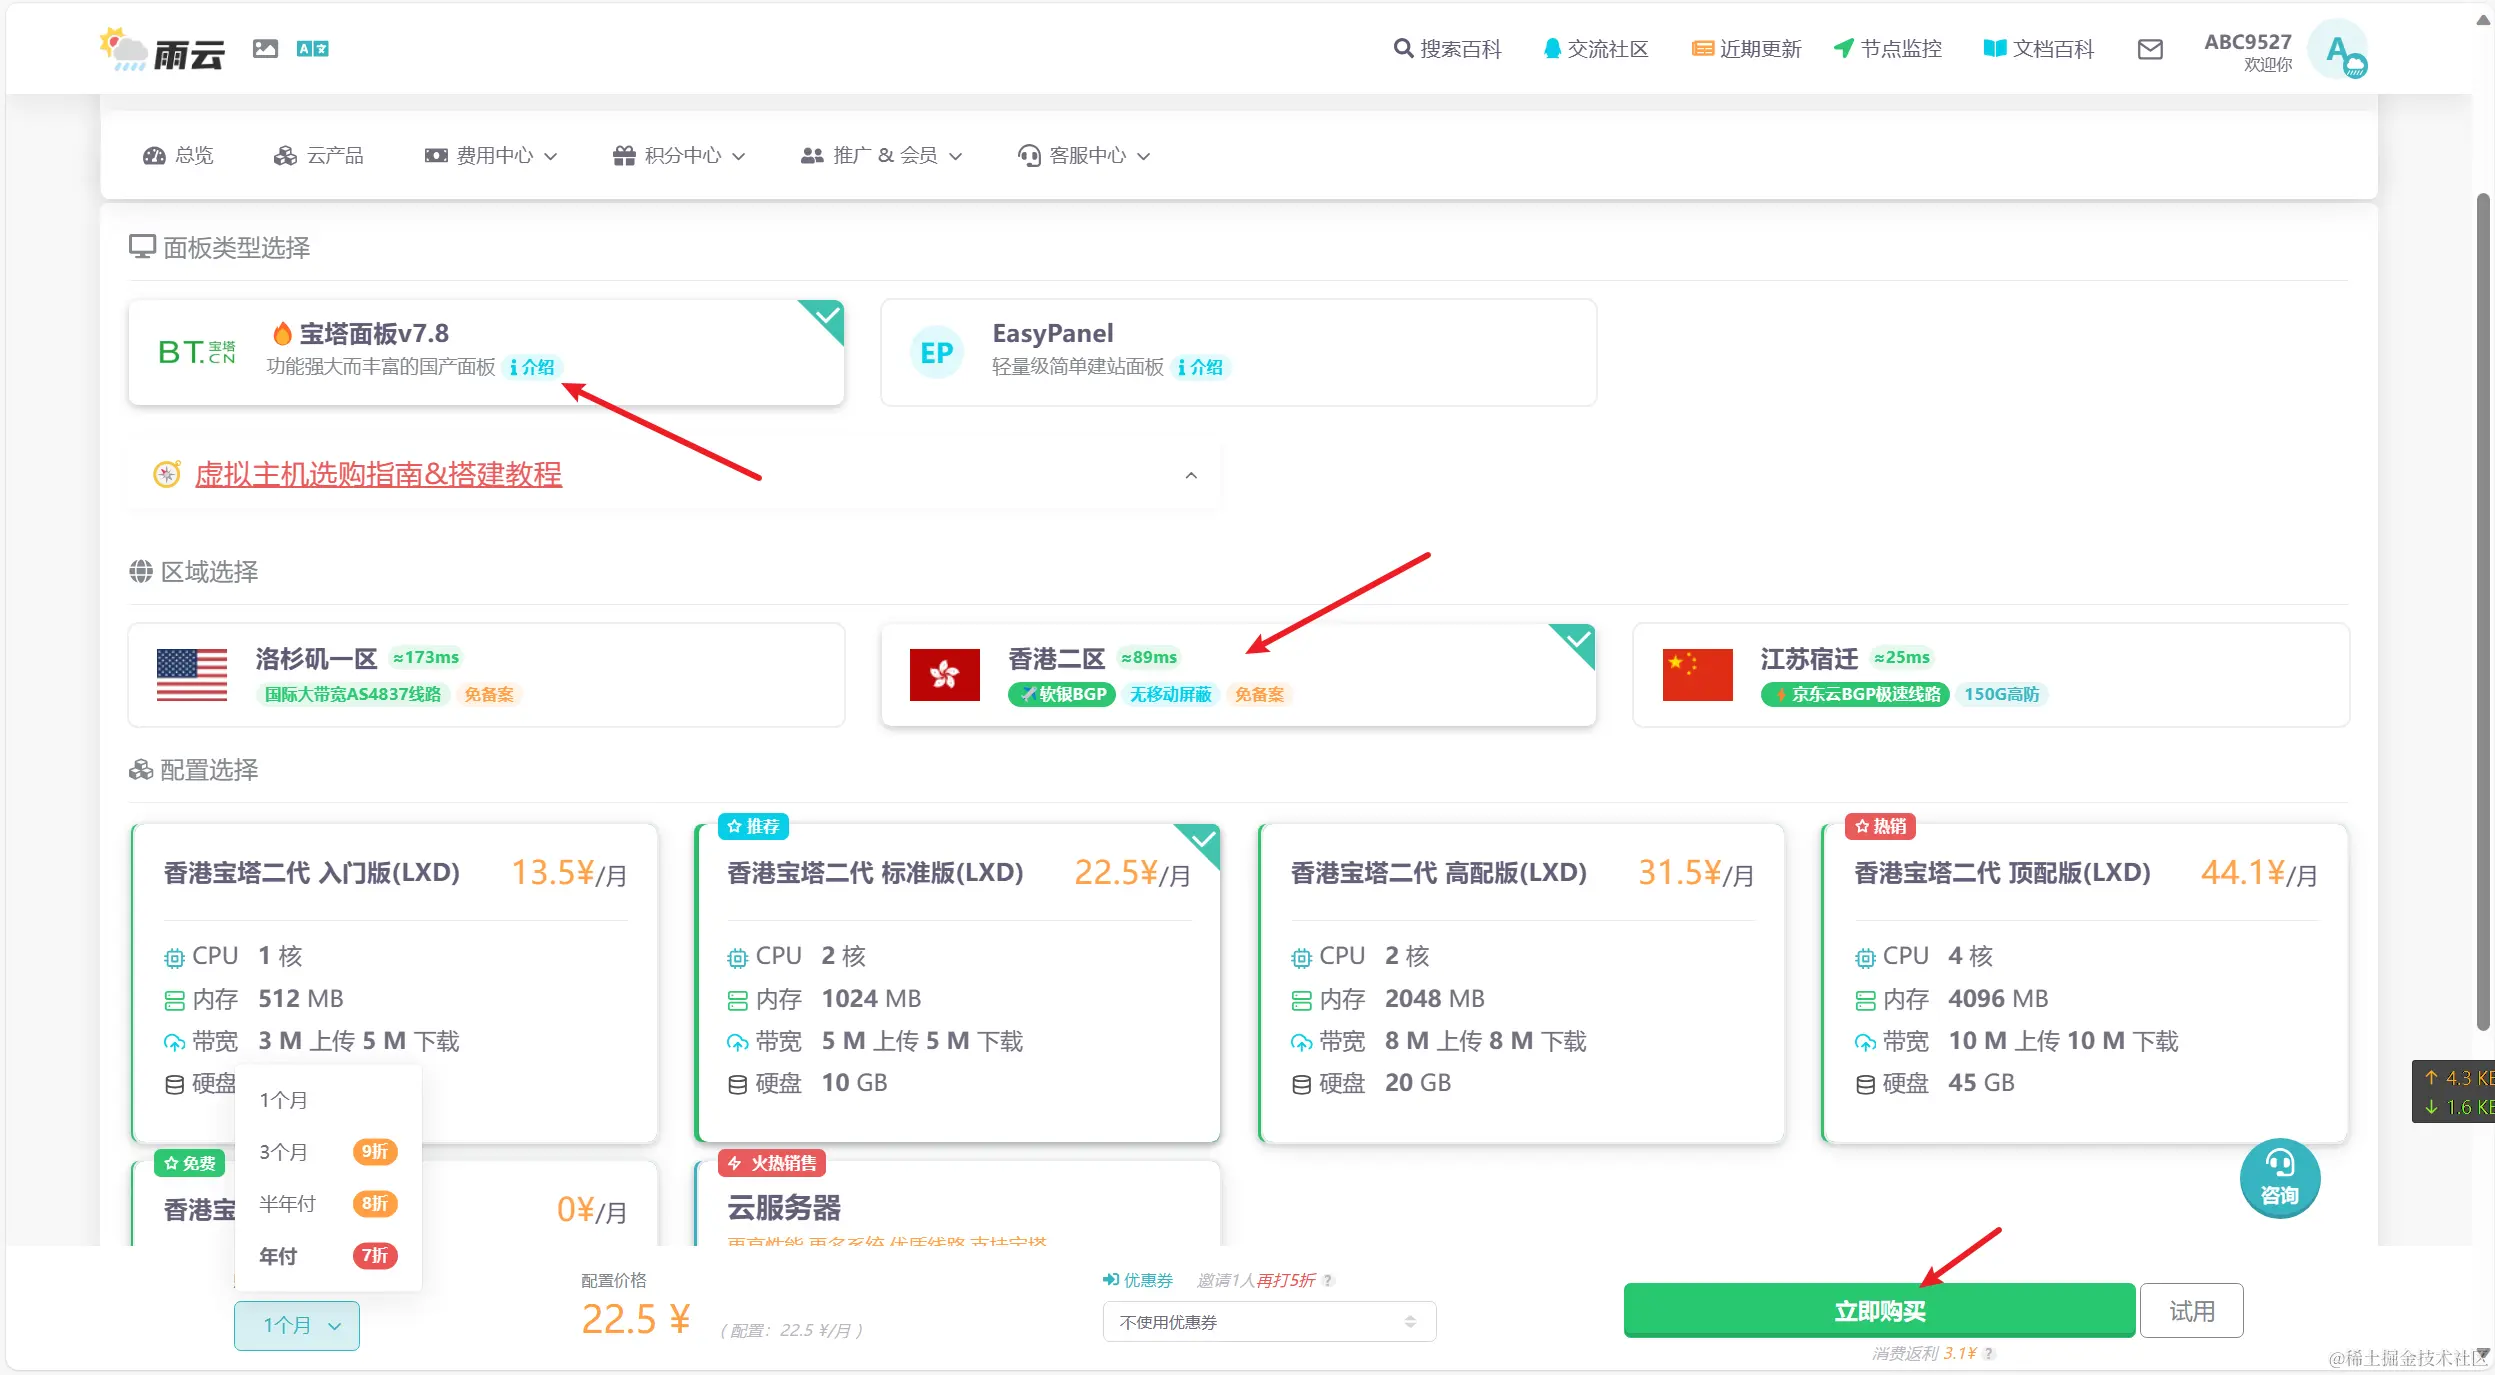Open 咨询 support chat button
The width and height of the screenshot is (2495, 1375).
[x=2280, y=1178]
